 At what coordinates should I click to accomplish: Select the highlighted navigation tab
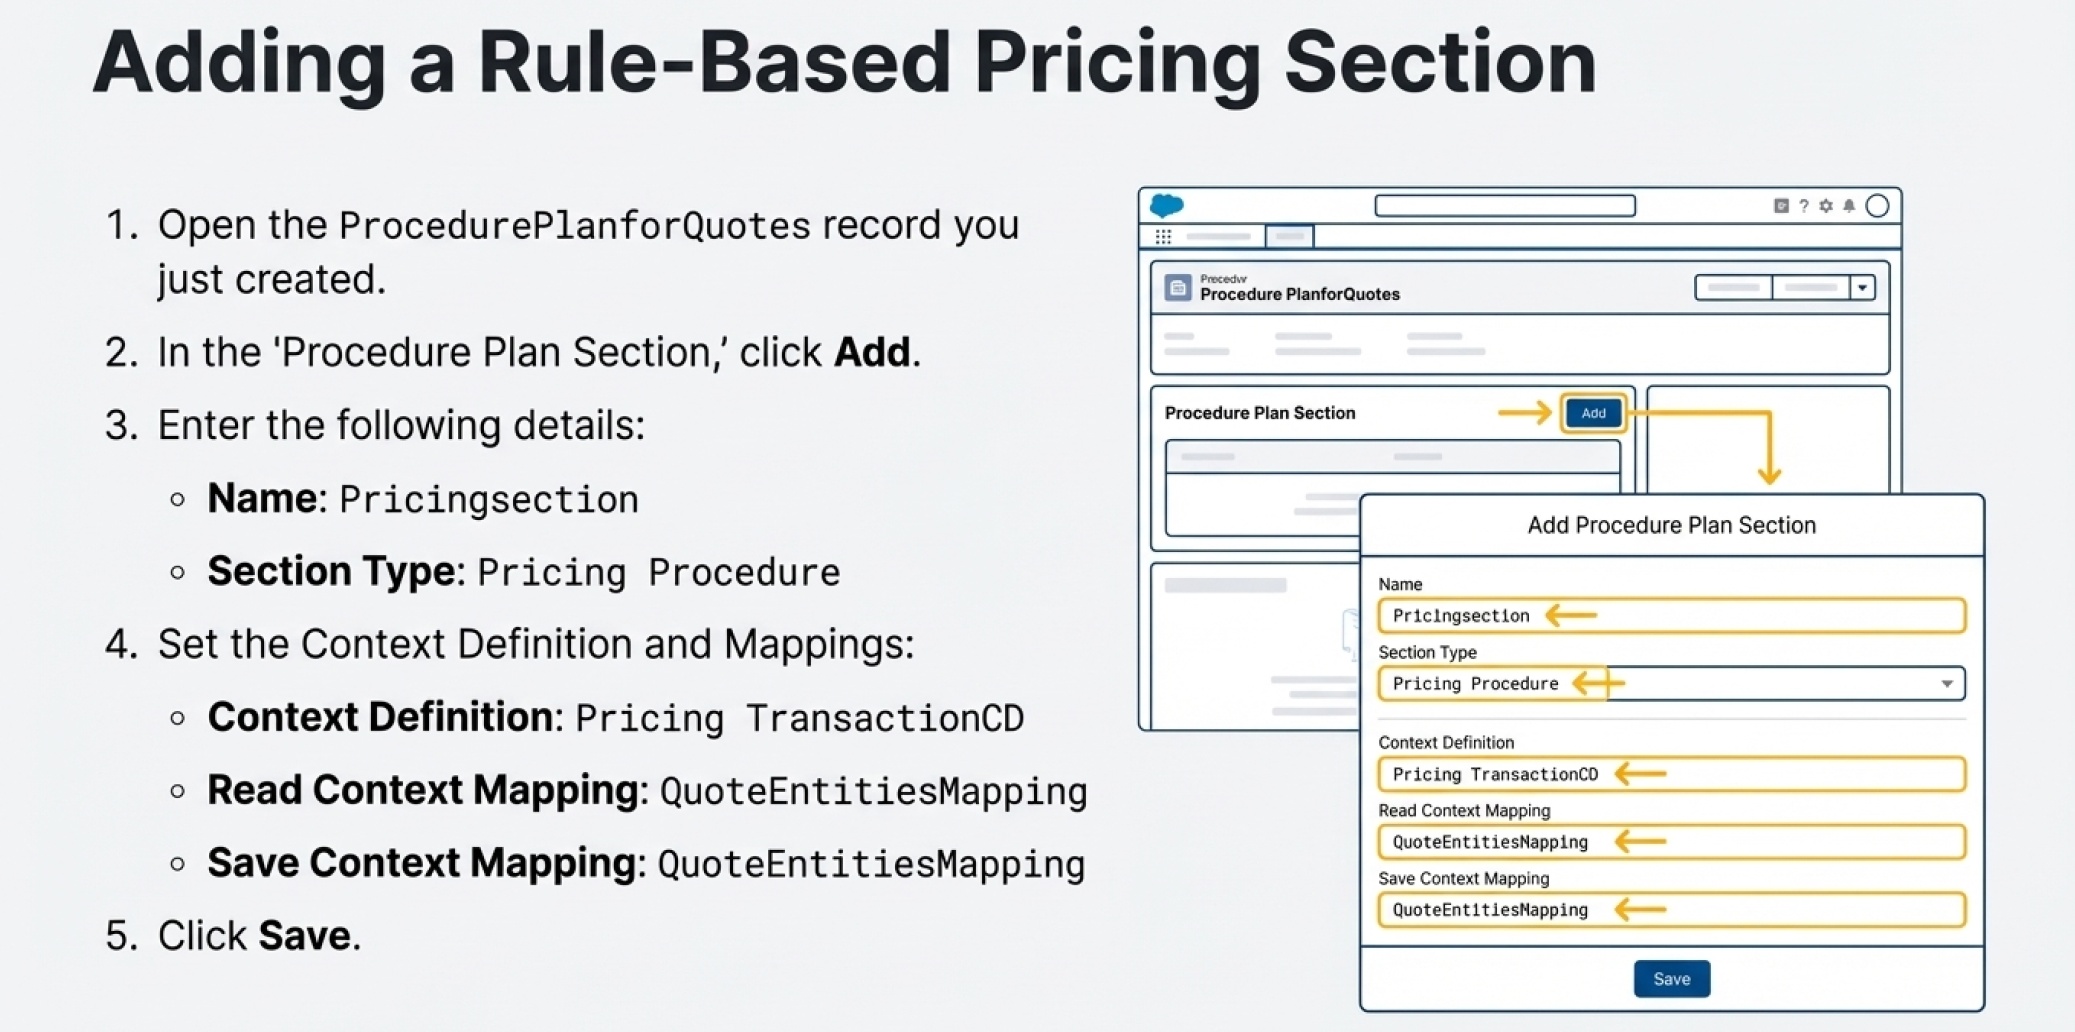tap(1290, 237)
